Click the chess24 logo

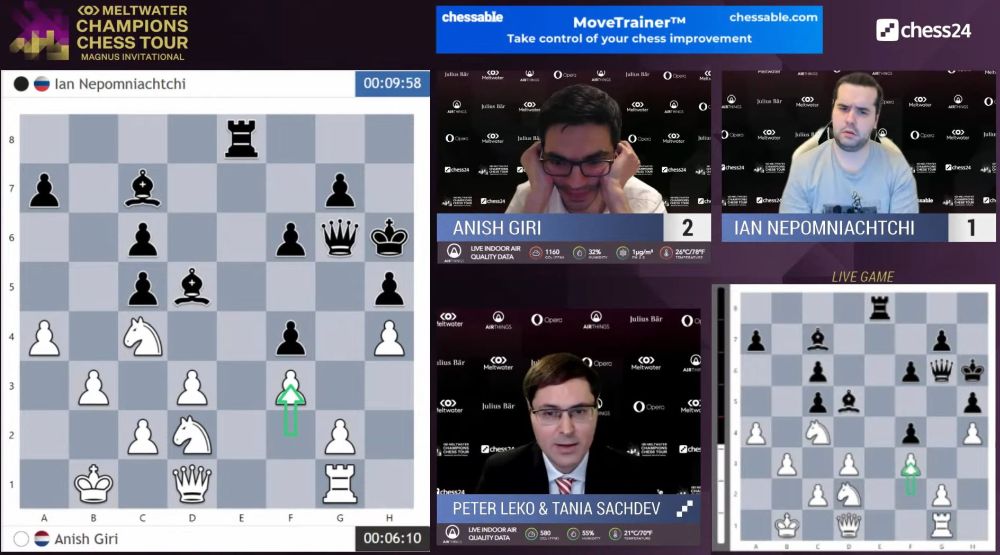923,30
